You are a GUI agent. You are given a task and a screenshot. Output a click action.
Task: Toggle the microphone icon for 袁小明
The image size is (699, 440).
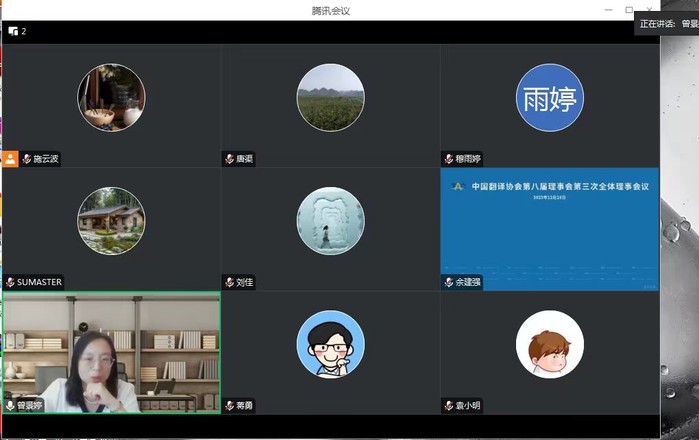coord(448,406)
